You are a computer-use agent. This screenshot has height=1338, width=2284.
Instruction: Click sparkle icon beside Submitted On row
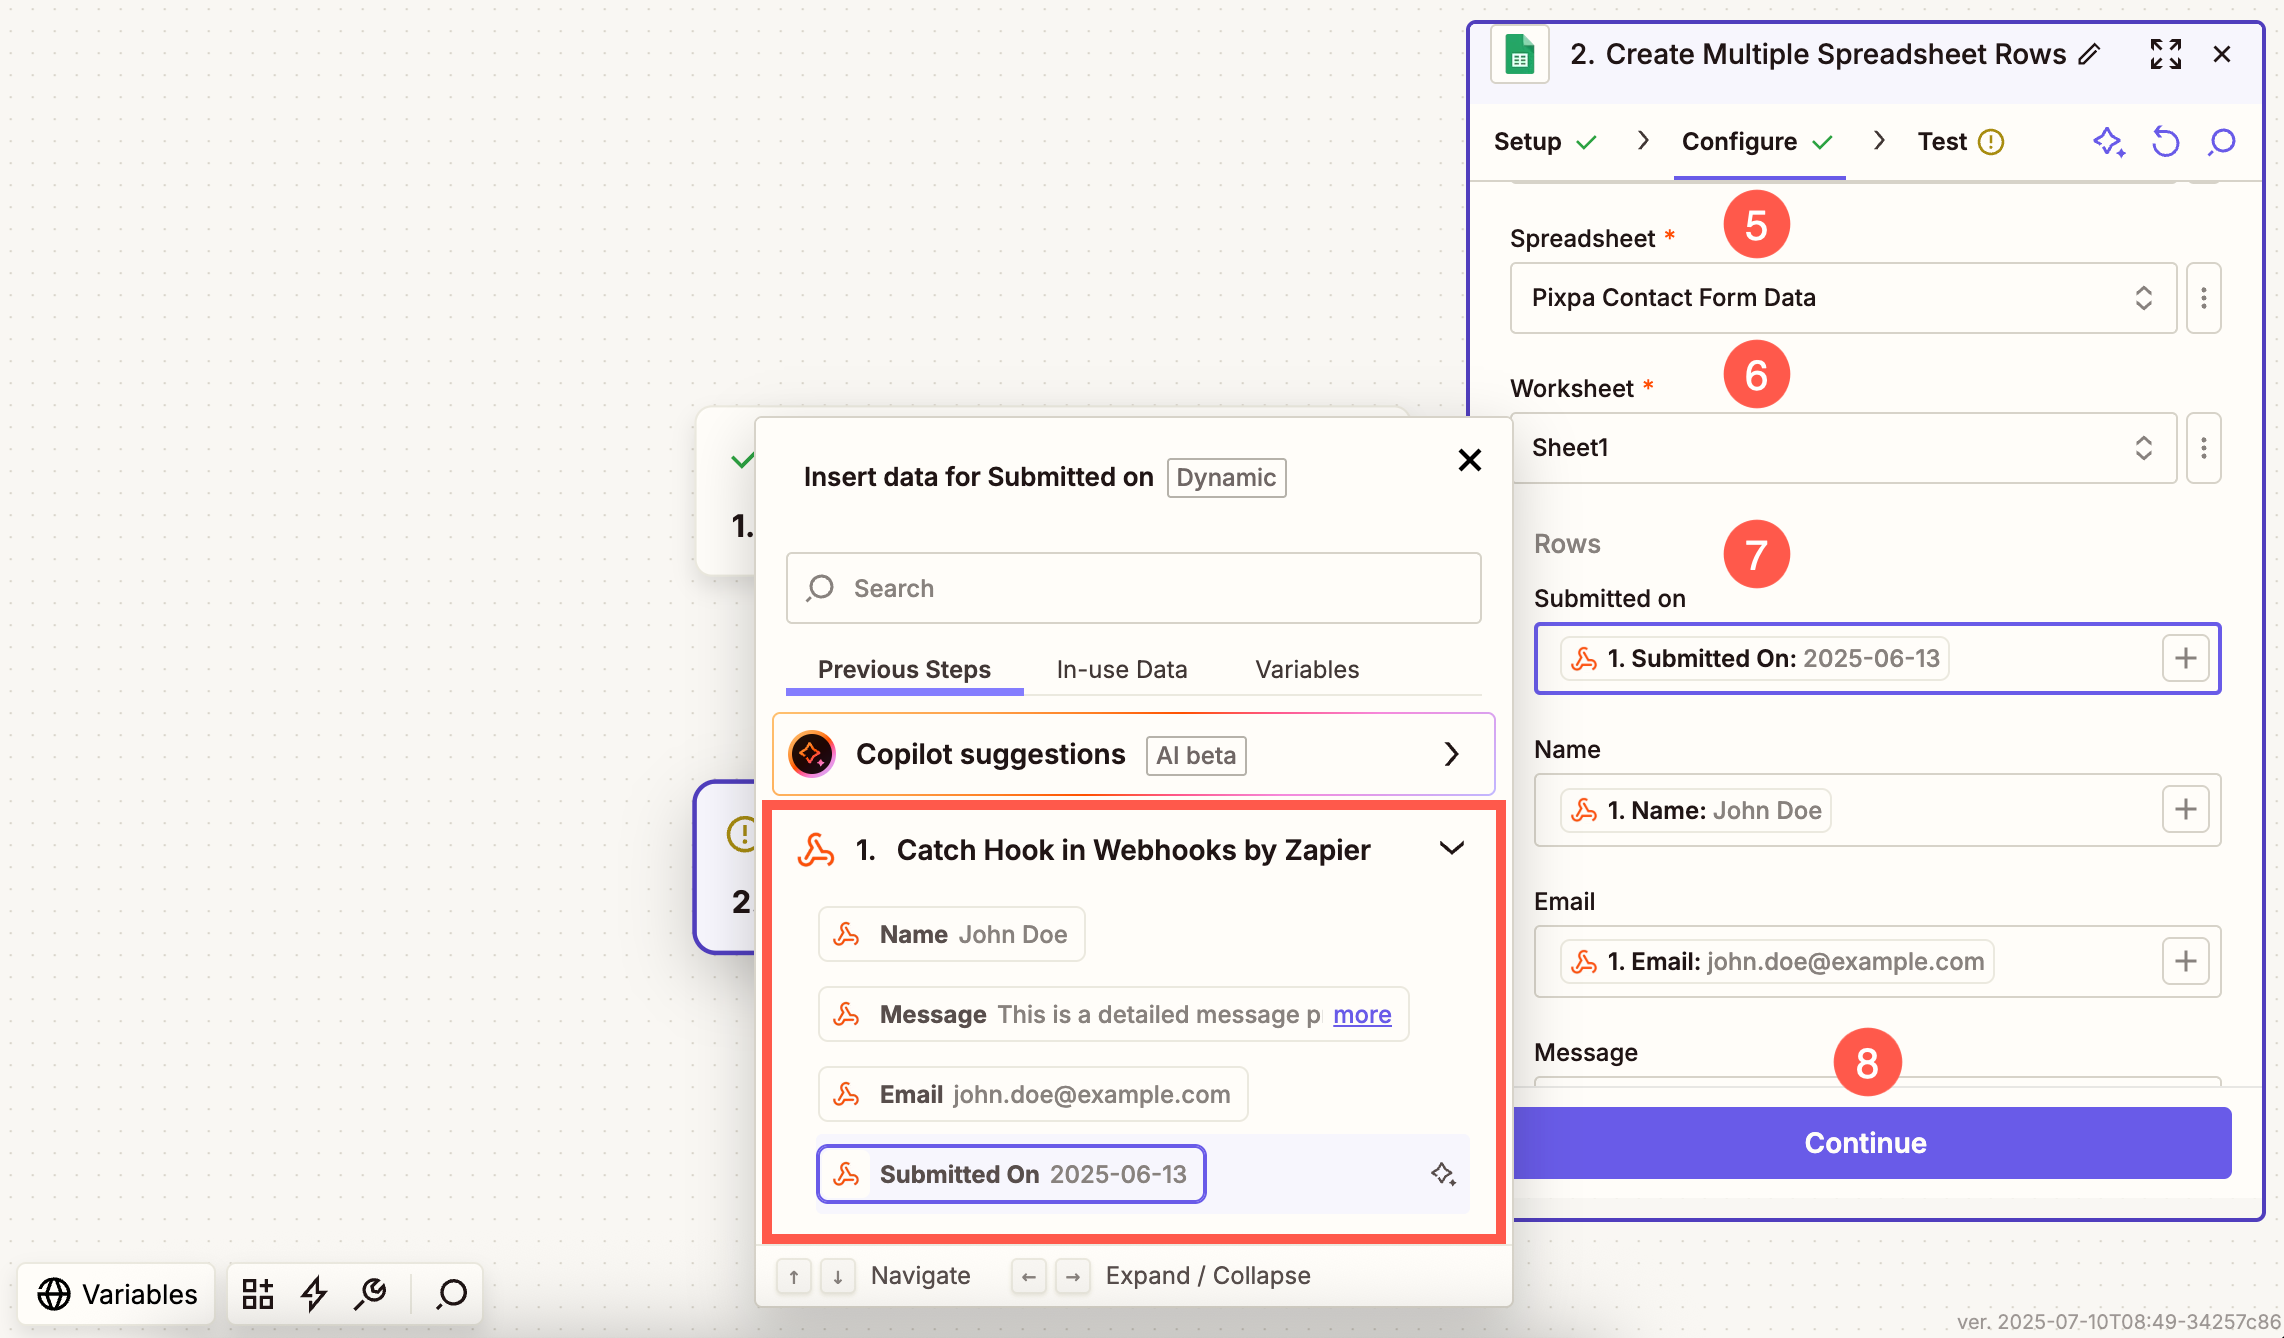coord(1442,1174)
